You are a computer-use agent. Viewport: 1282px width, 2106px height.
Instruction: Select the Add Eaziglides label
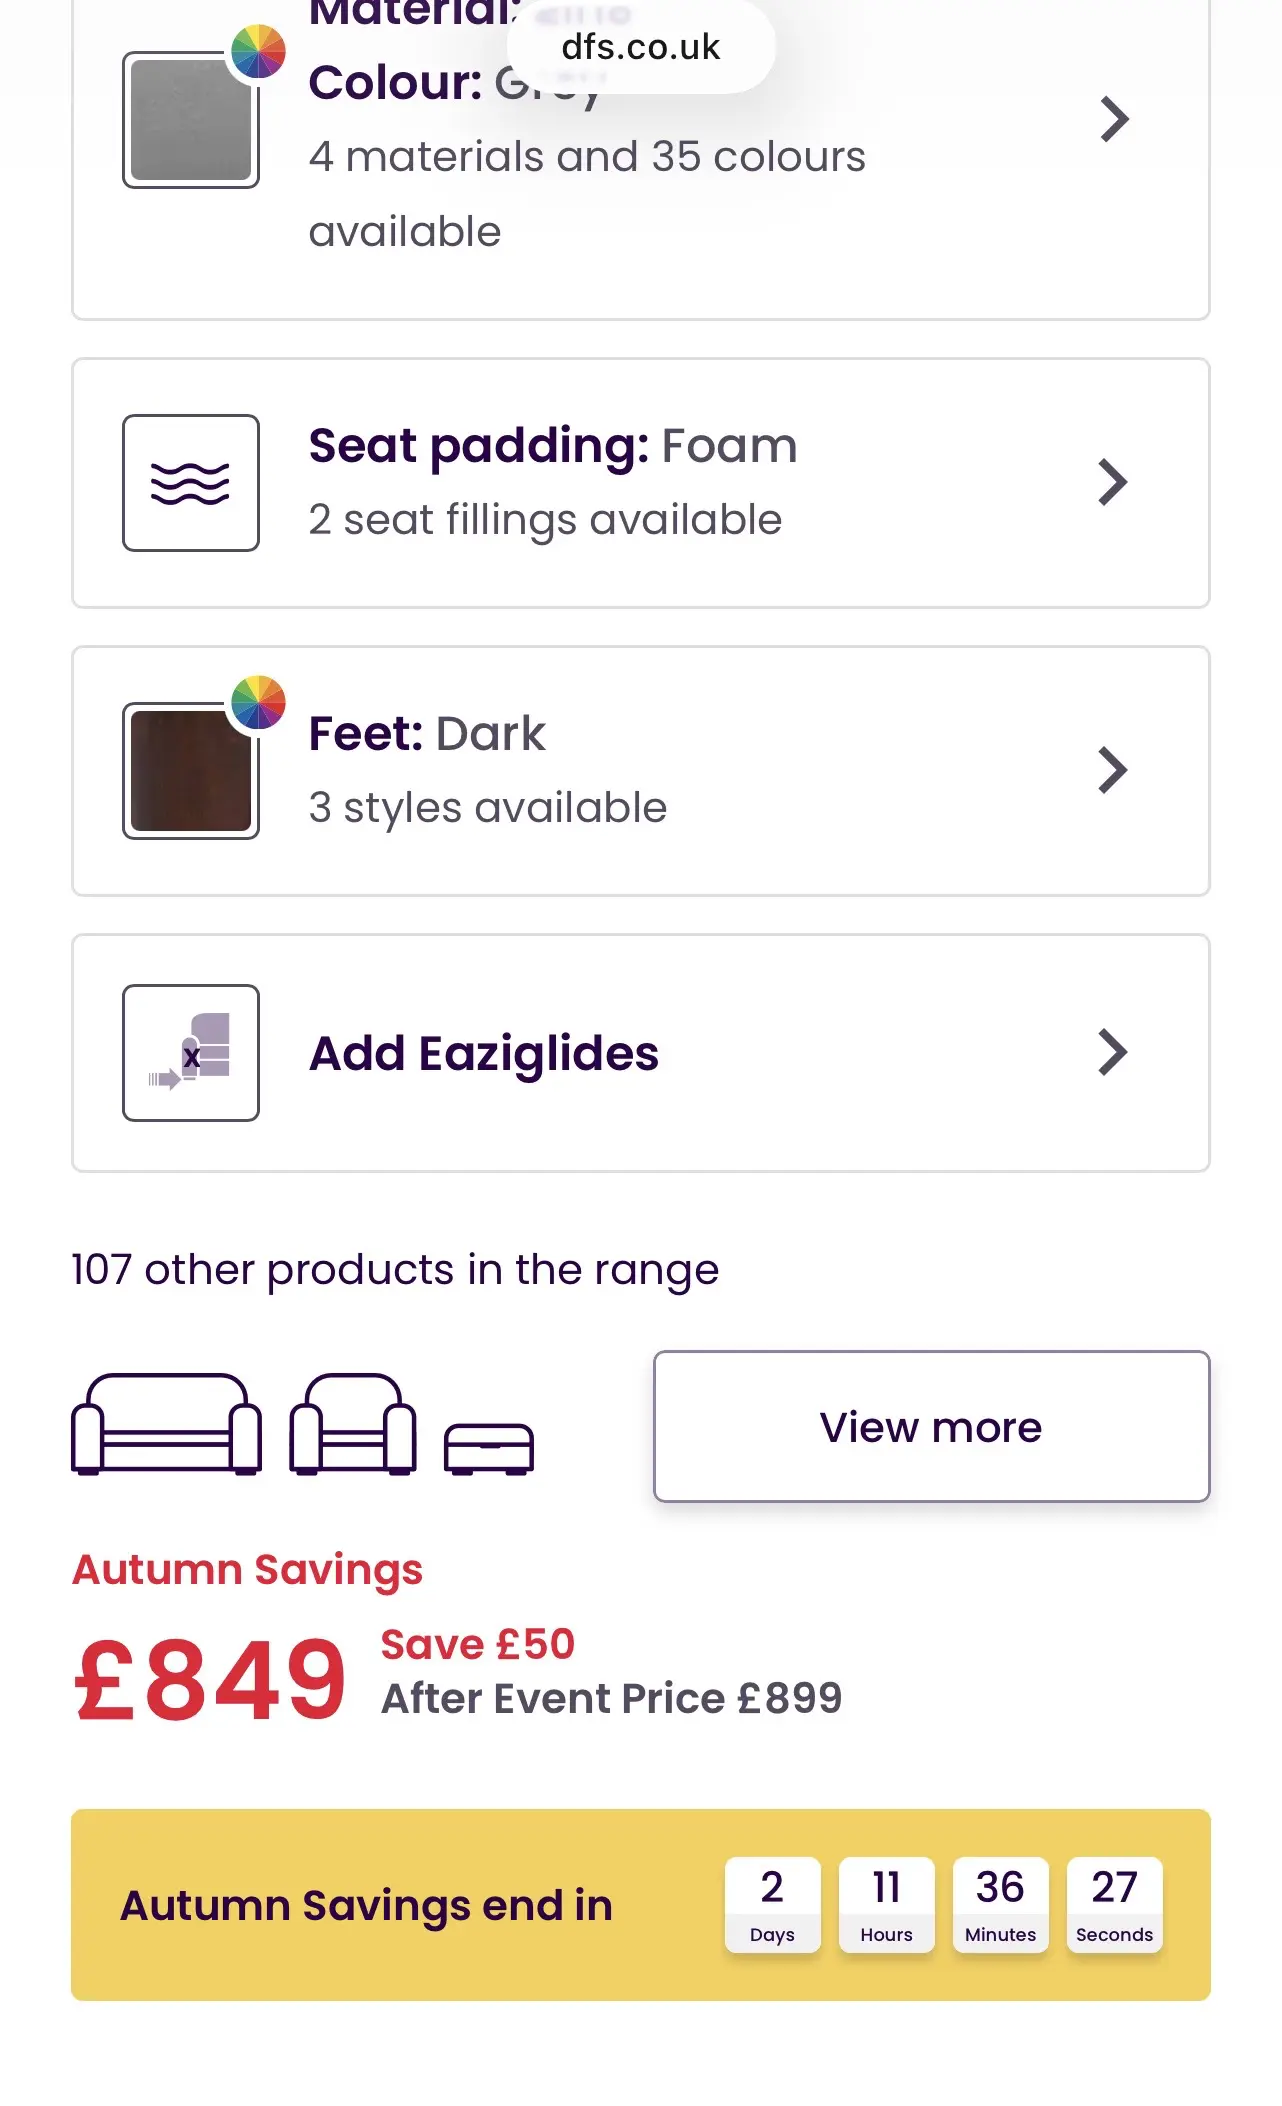[x=484, y=1053]
